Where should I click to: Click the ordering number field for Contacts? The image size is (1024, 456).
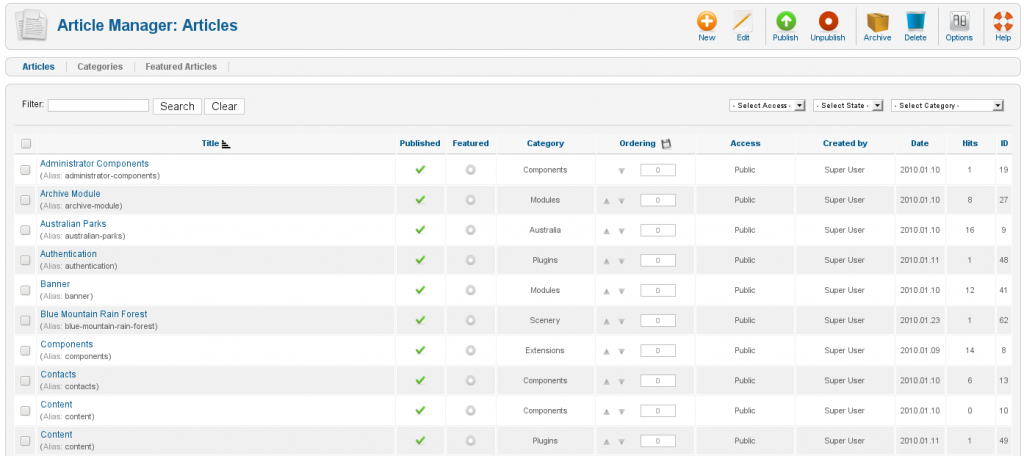coord(658,380)
